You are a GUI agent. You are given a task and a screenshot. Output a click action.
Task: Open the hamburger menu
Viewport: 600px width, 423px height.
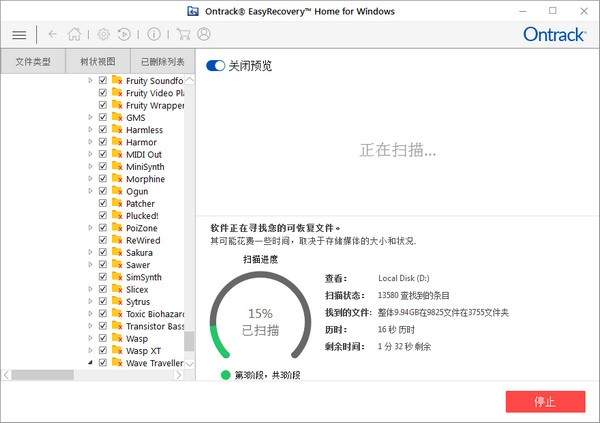19,34
